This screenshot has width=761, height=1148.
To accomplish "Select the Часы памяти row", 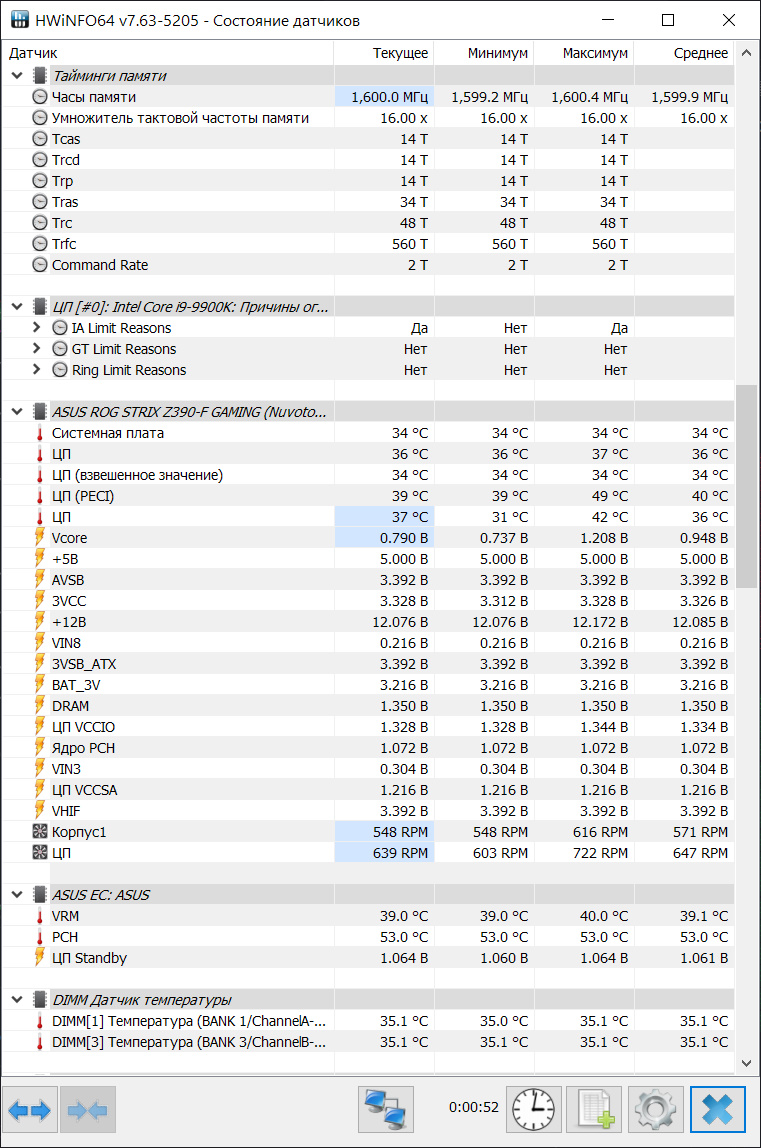I will (93, 97).
